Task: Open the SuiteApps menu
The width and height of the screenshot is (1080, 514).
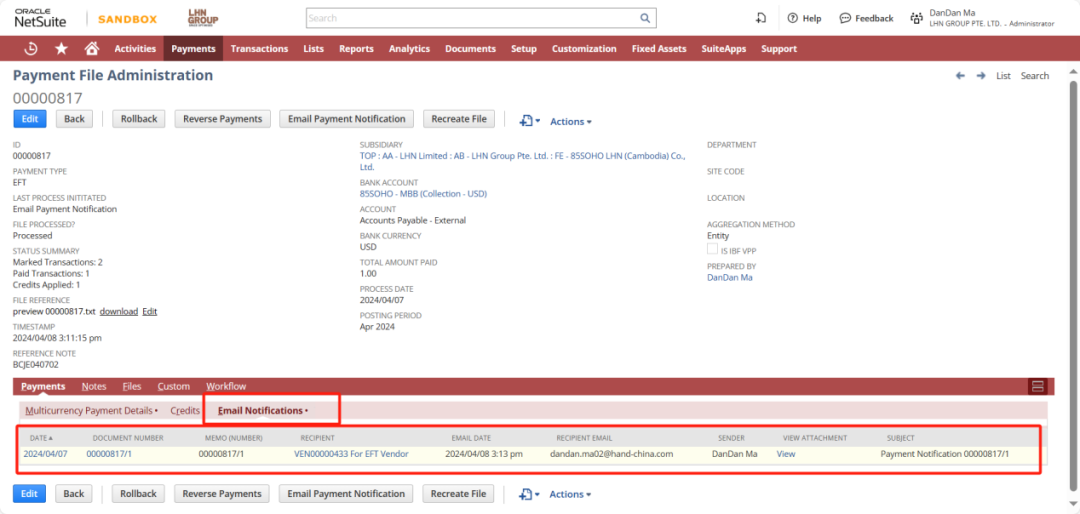Action: pos(723,49)
